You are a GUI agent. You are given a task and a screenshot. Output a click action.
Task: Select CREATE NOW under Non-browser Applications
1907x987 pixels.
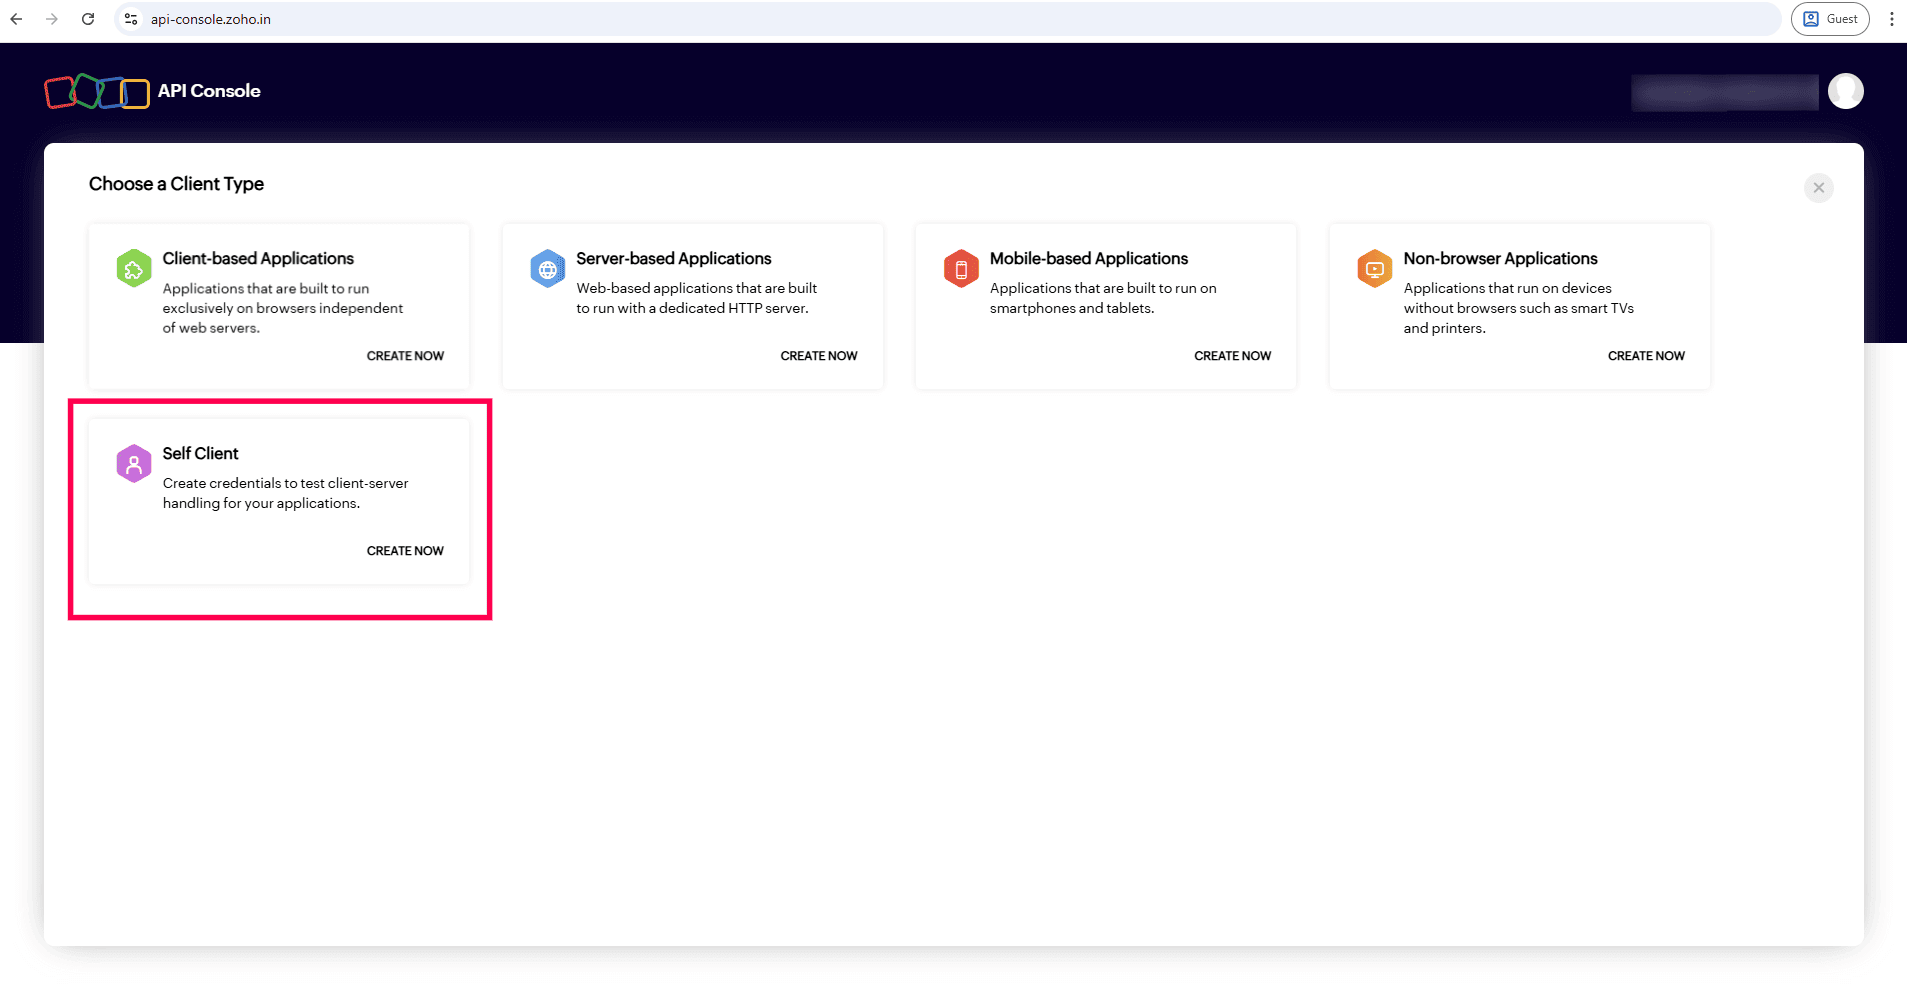coord(1645,355)
